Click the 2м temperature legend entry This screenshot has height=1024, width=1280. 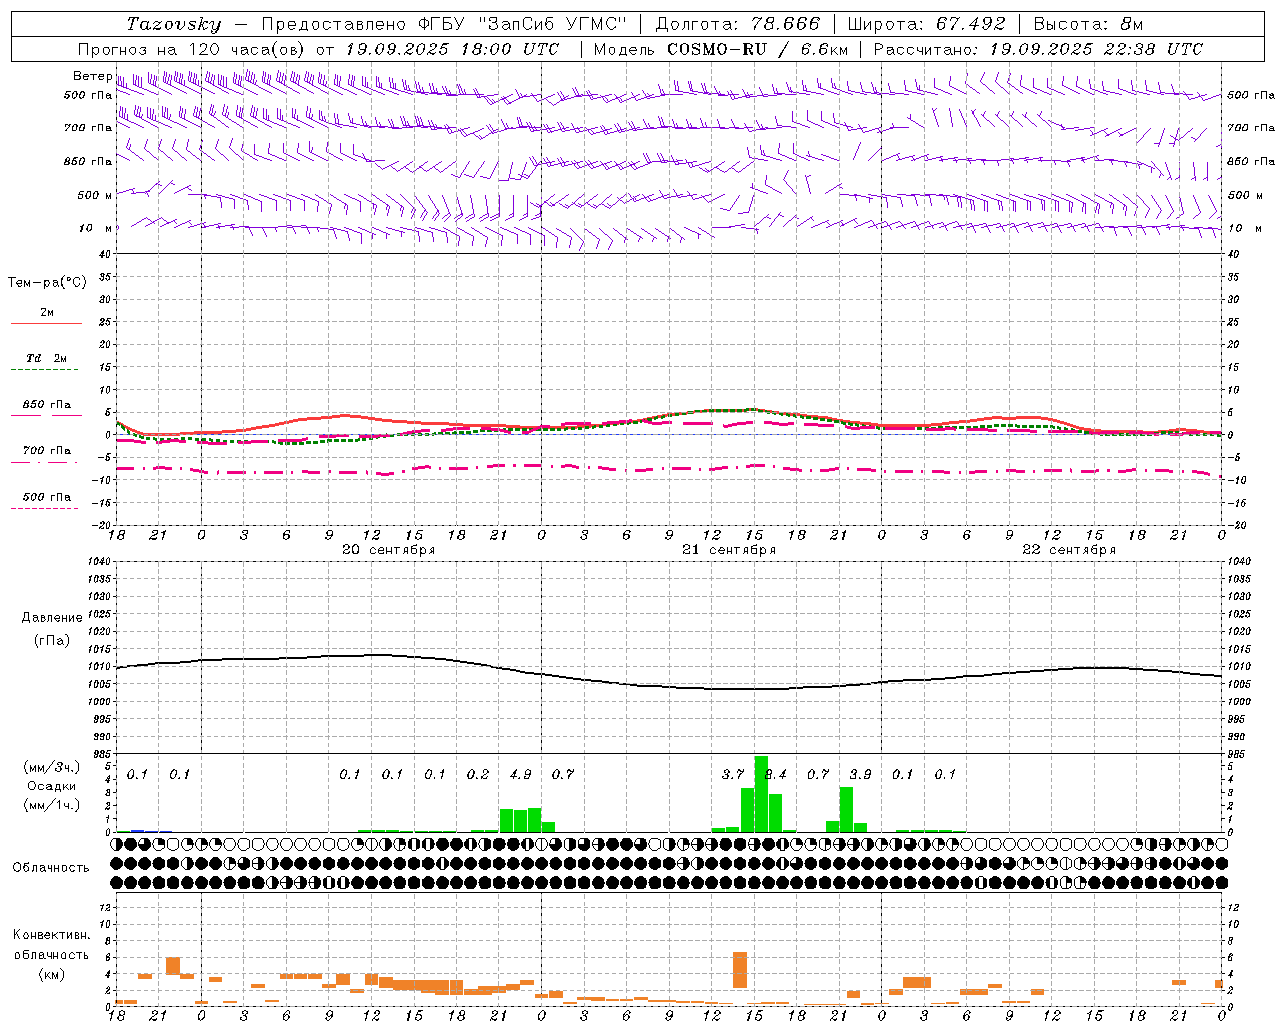point(47,313)
